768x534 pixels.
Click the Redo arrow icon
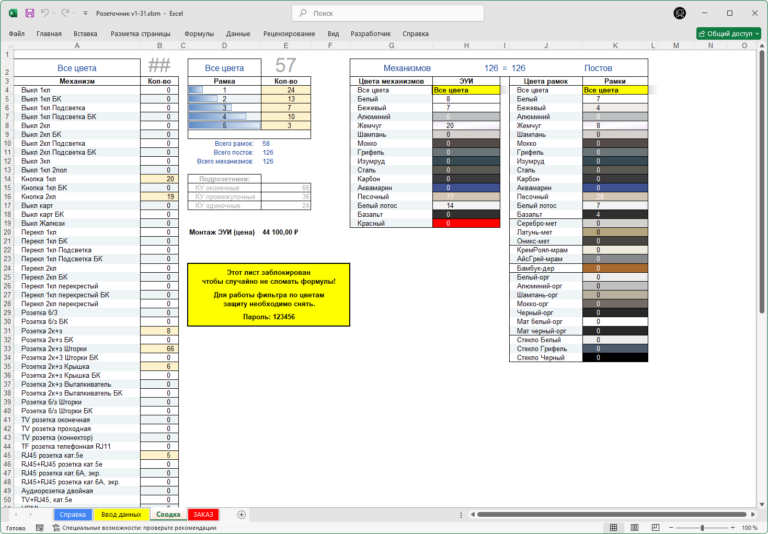tap(65, 13)
